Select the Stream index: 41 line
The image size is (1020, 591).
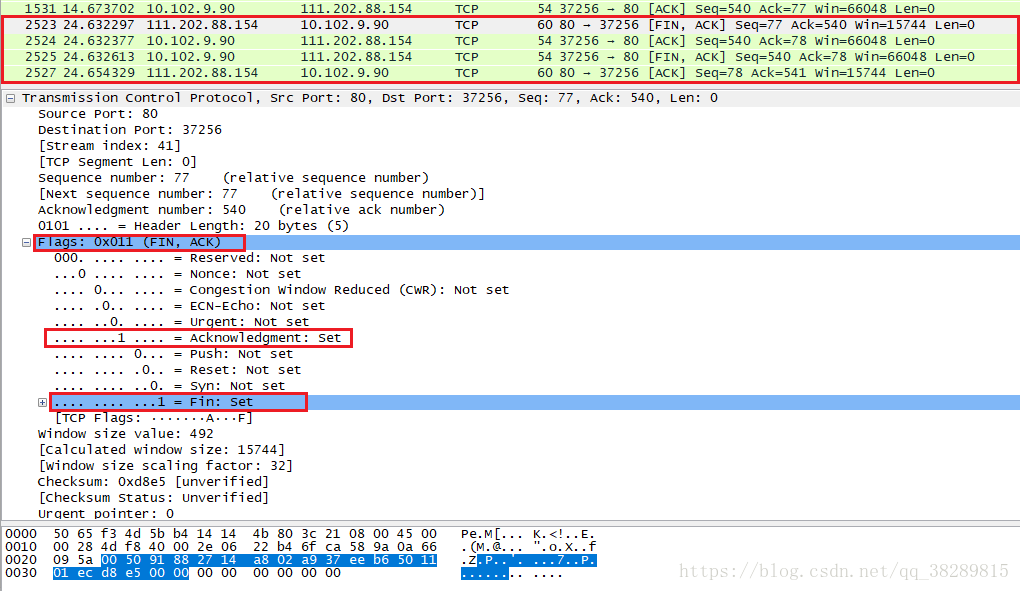[109, 146]
